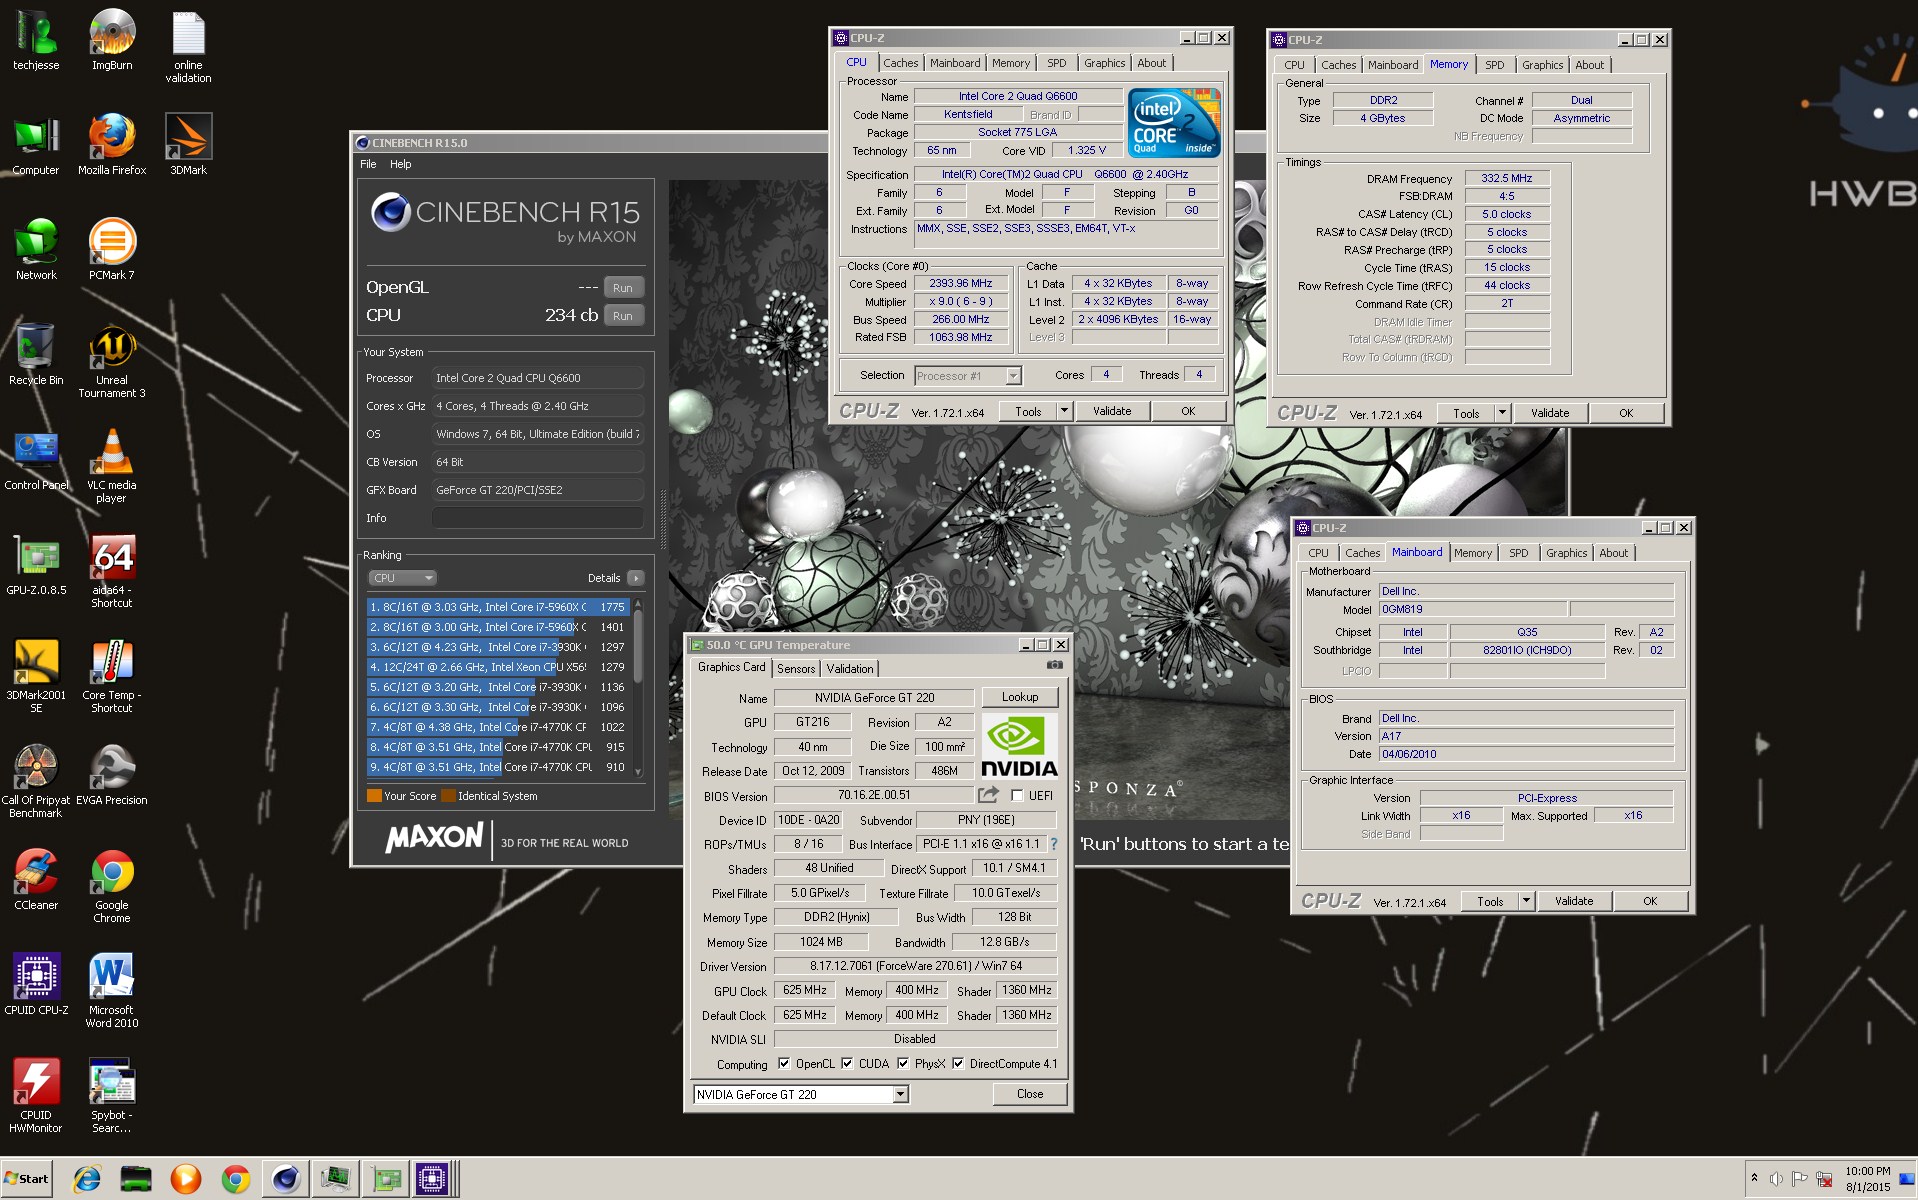
Task: Launch CCleaner from desktop
Action: [x=36, y=880]
